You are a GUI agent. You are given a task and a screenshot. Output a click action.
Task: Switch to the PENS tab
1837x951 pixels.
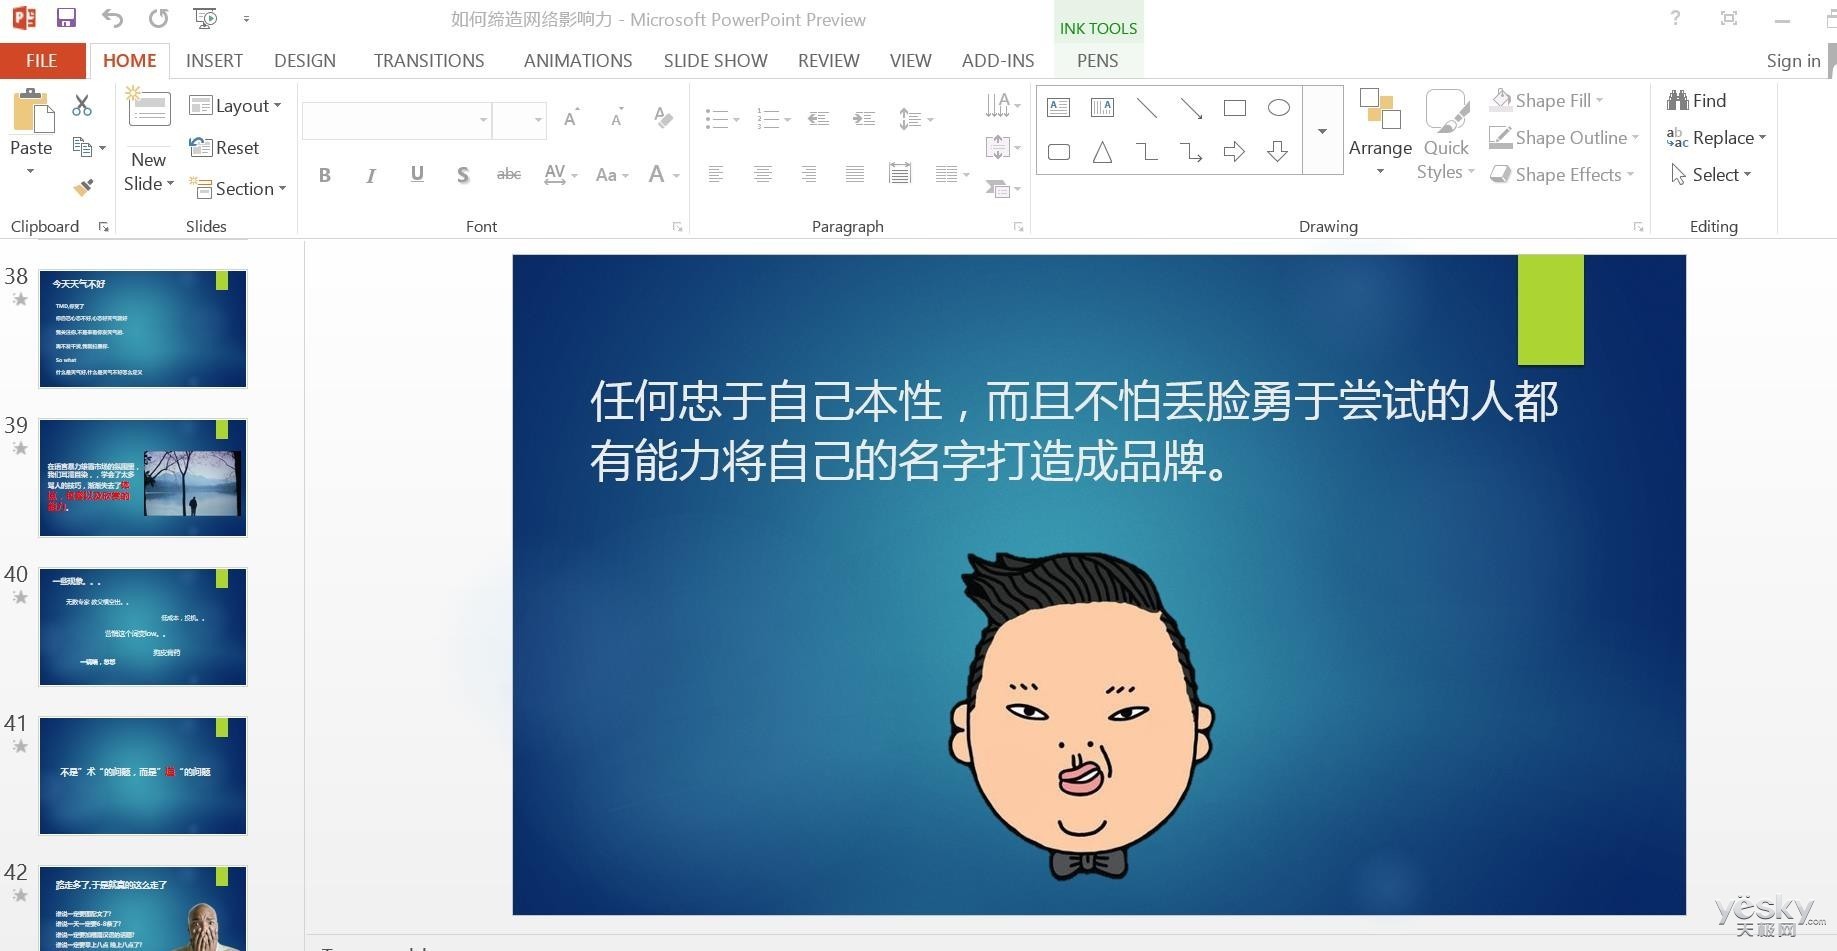tap(1097, 60)
